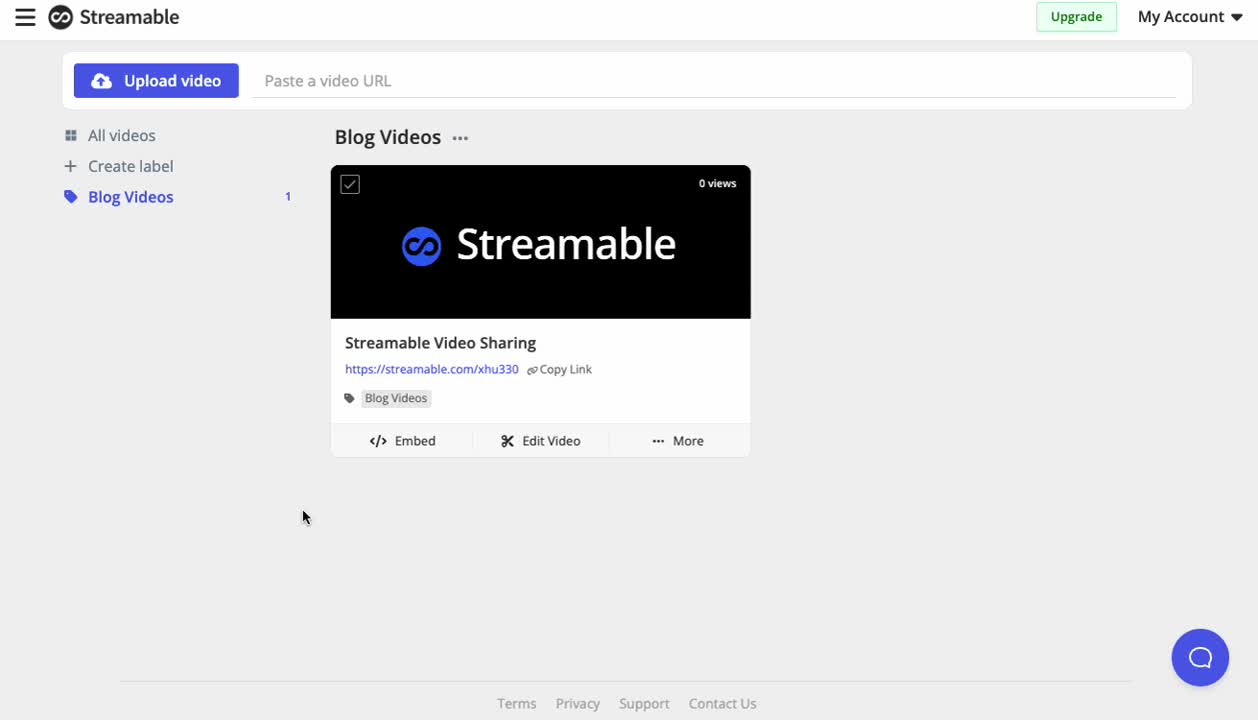1258x720 pixels.
Task: Open the More menu on video card
Action: pyautogui.click(x=678, y=441)
